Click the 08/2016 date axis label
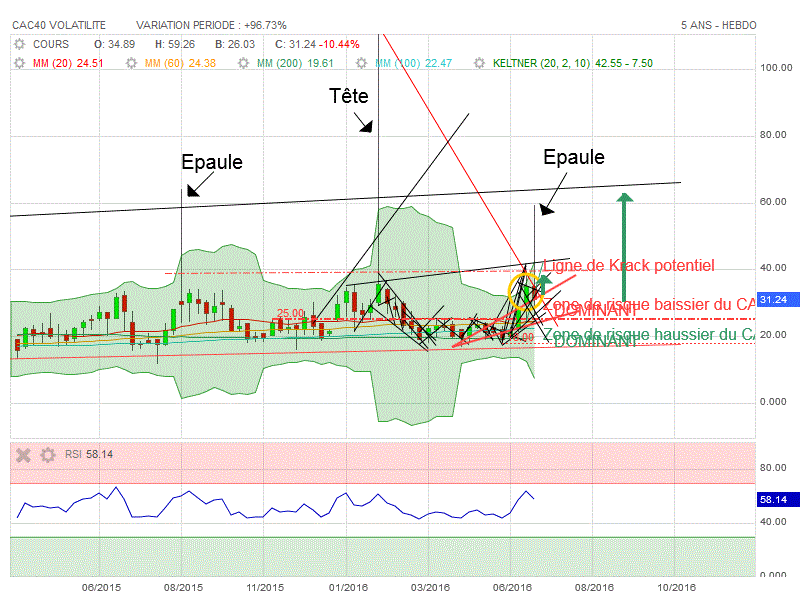Image resolution: width=810 pixels, height=606 pixels. click(x=594, y=587)
